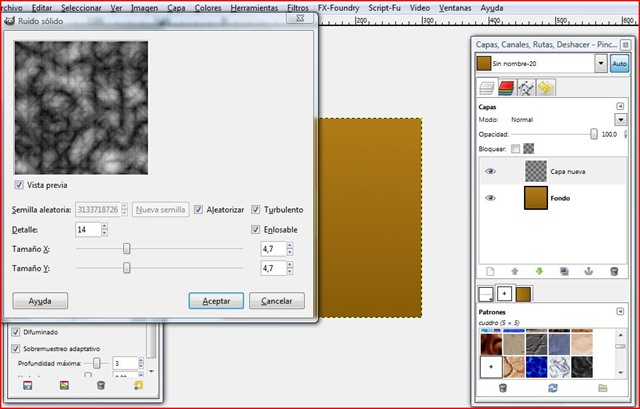Delete the layer with the layers trash icon
This screenshot has width=640, height=409.
[x=613, y=271]
